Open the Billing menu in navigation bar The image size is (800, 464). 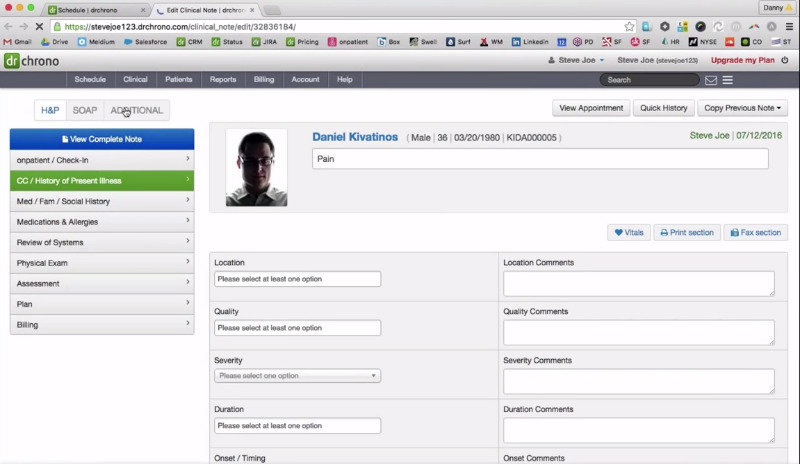(x=263, y=79)
